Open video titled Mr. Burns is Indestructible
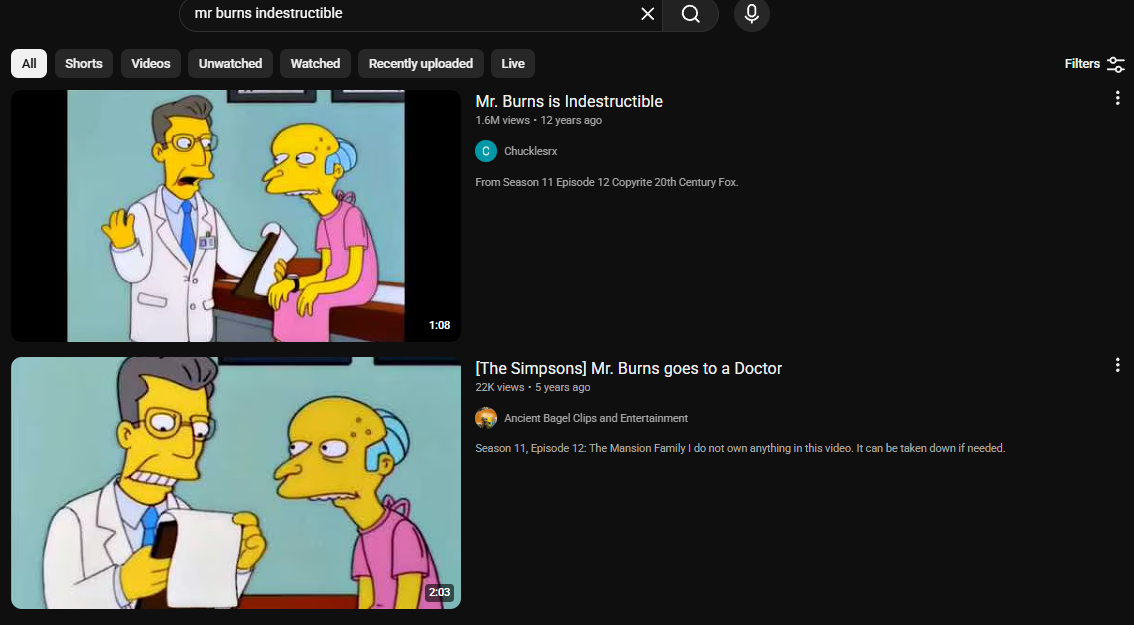1134x625 pixels. pyautogui.click(x=569, y=101)
